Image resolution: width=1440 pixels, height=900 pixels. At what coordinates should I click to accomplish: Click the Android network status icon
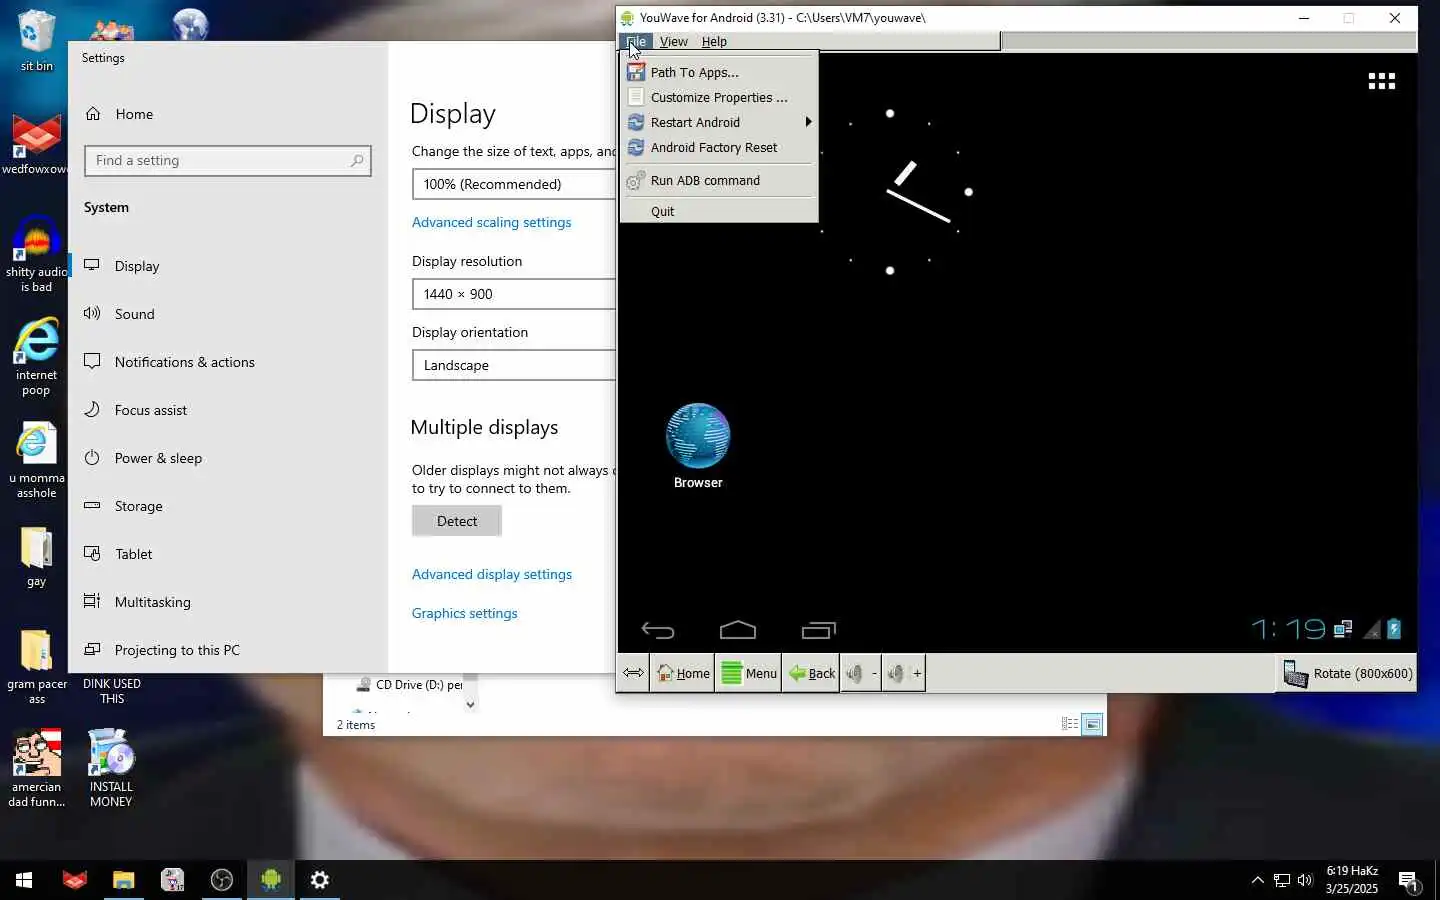tap(1343, 629)
